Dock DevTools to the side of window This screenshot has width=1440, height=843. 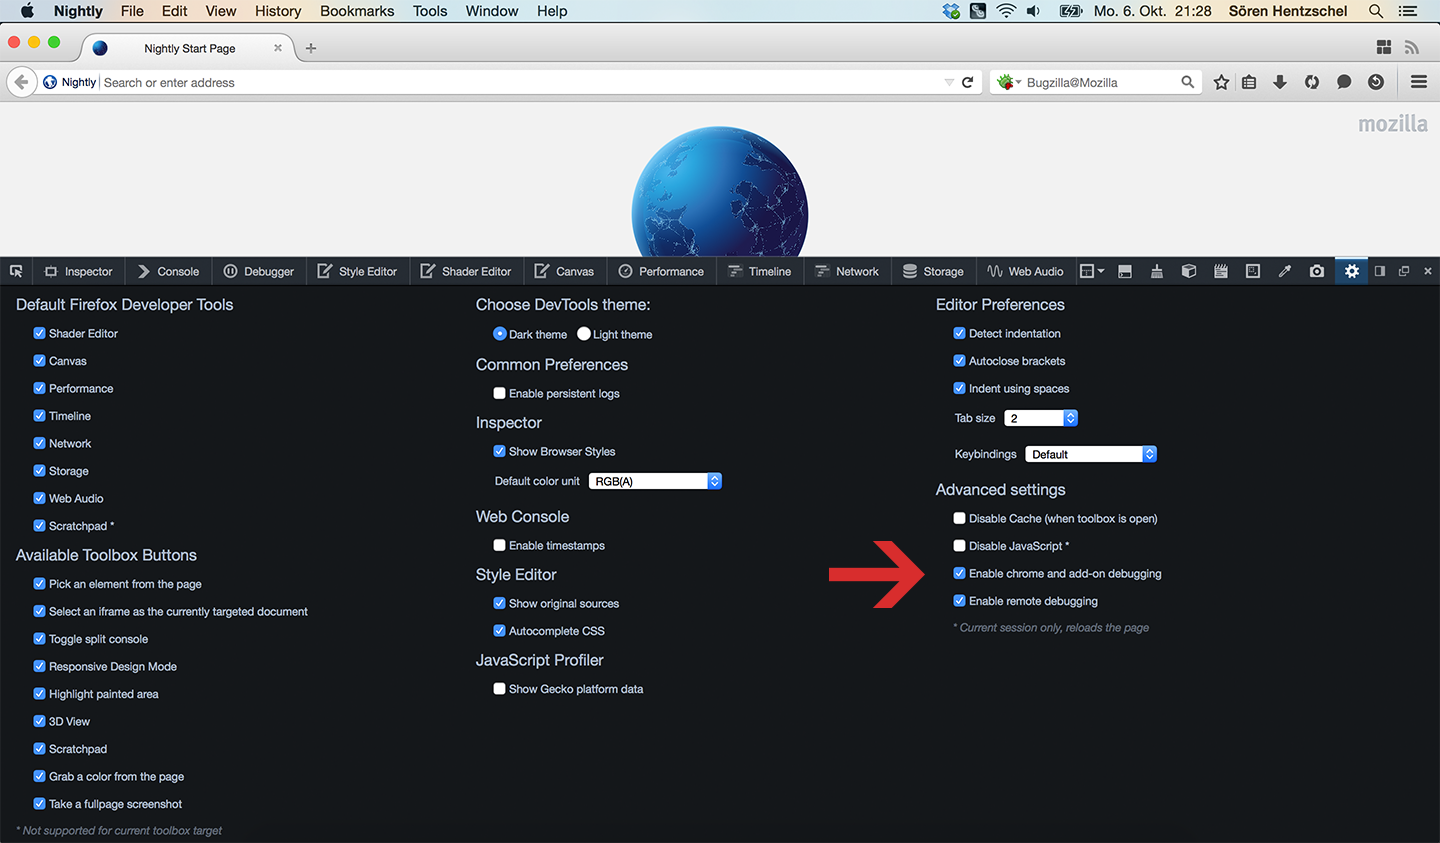(1380, 271)
